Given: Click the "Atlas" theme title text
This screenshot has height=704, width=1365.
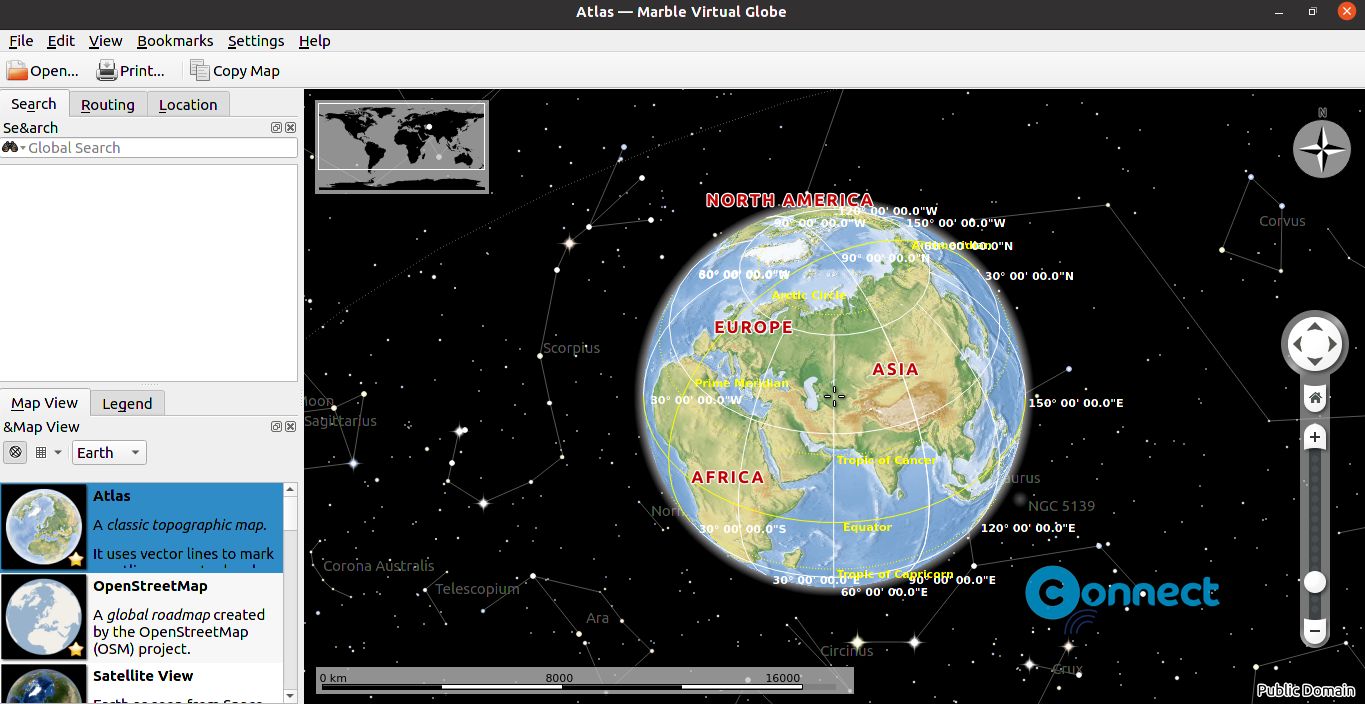Looking at the screenshot, I should pyautogui.click(x=112, y=496).
